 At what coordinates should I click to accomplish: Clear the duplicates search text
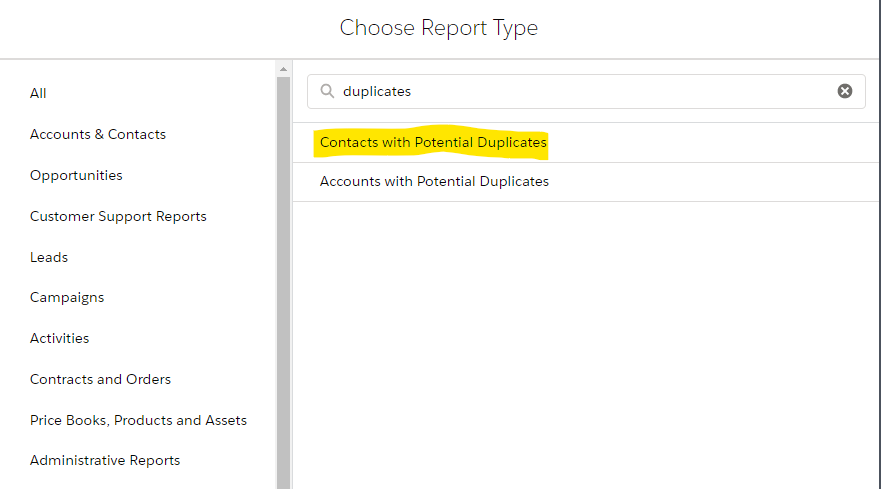845,91
